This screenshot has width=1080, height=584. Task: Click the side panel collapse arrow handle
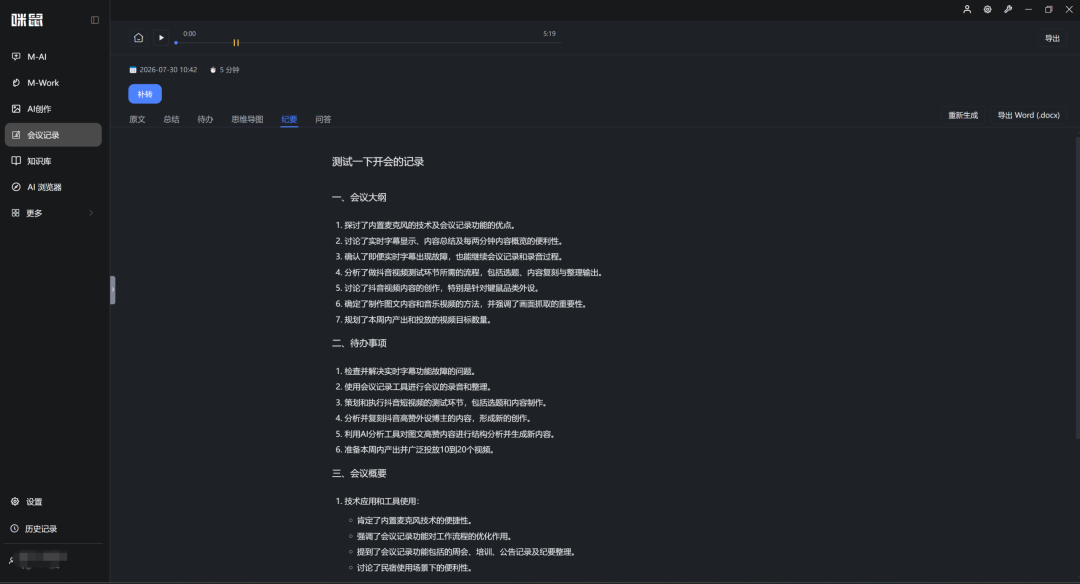click(x=113, y=290)
